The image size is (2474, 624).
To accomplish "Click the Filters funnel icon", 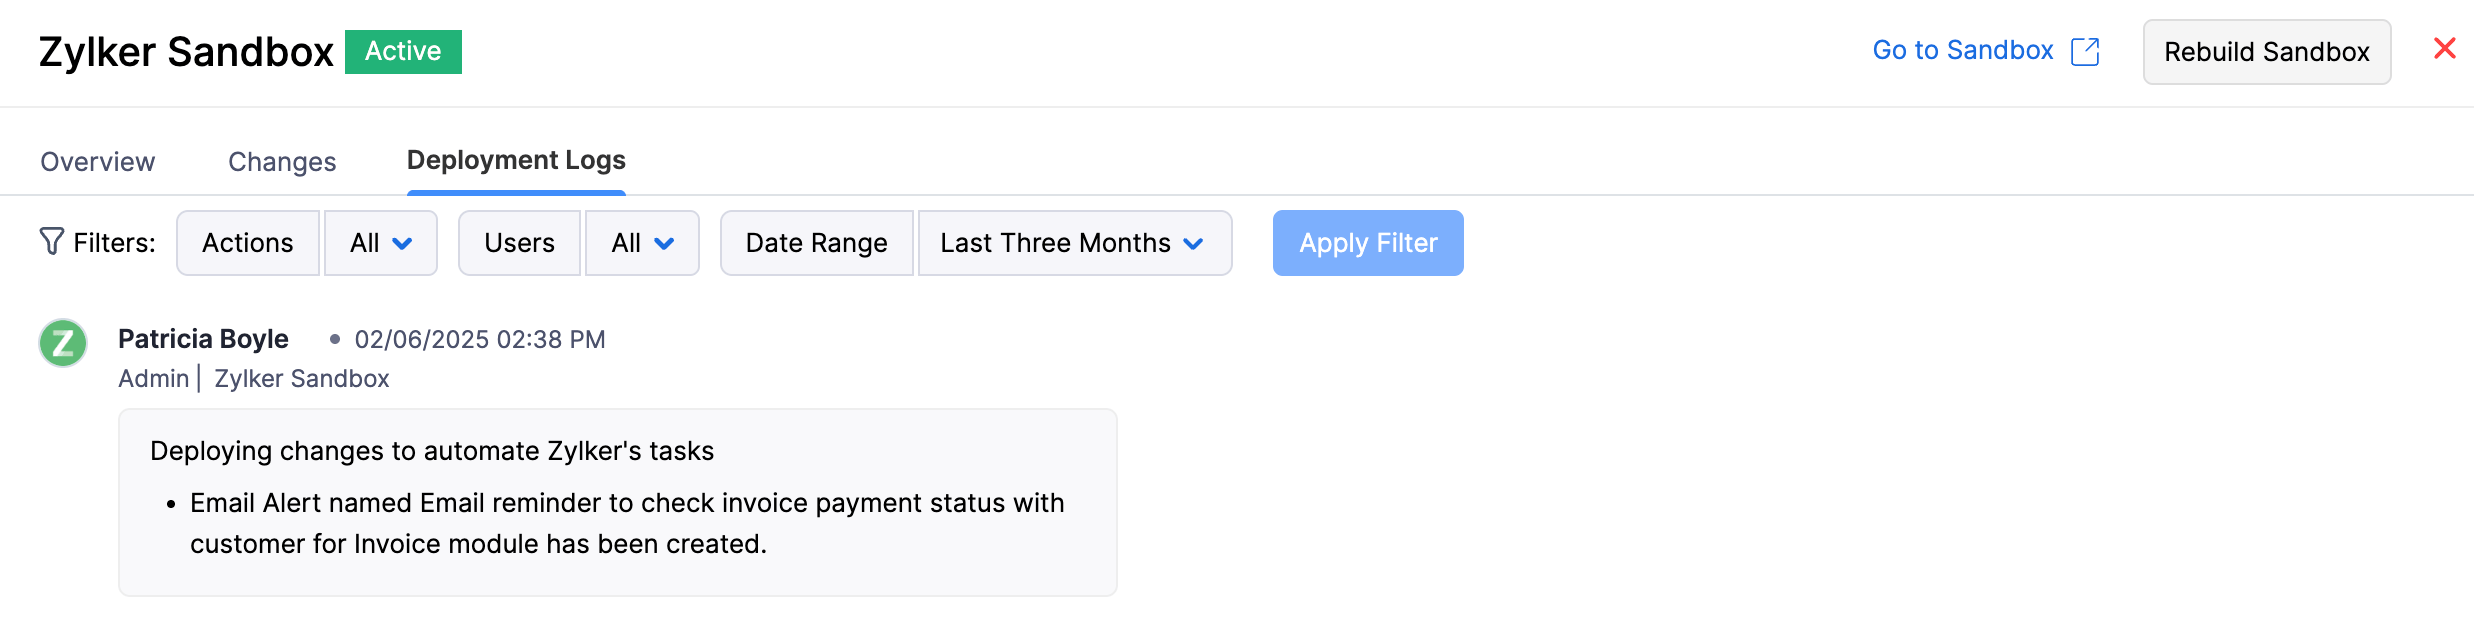I will coord(52,242).
